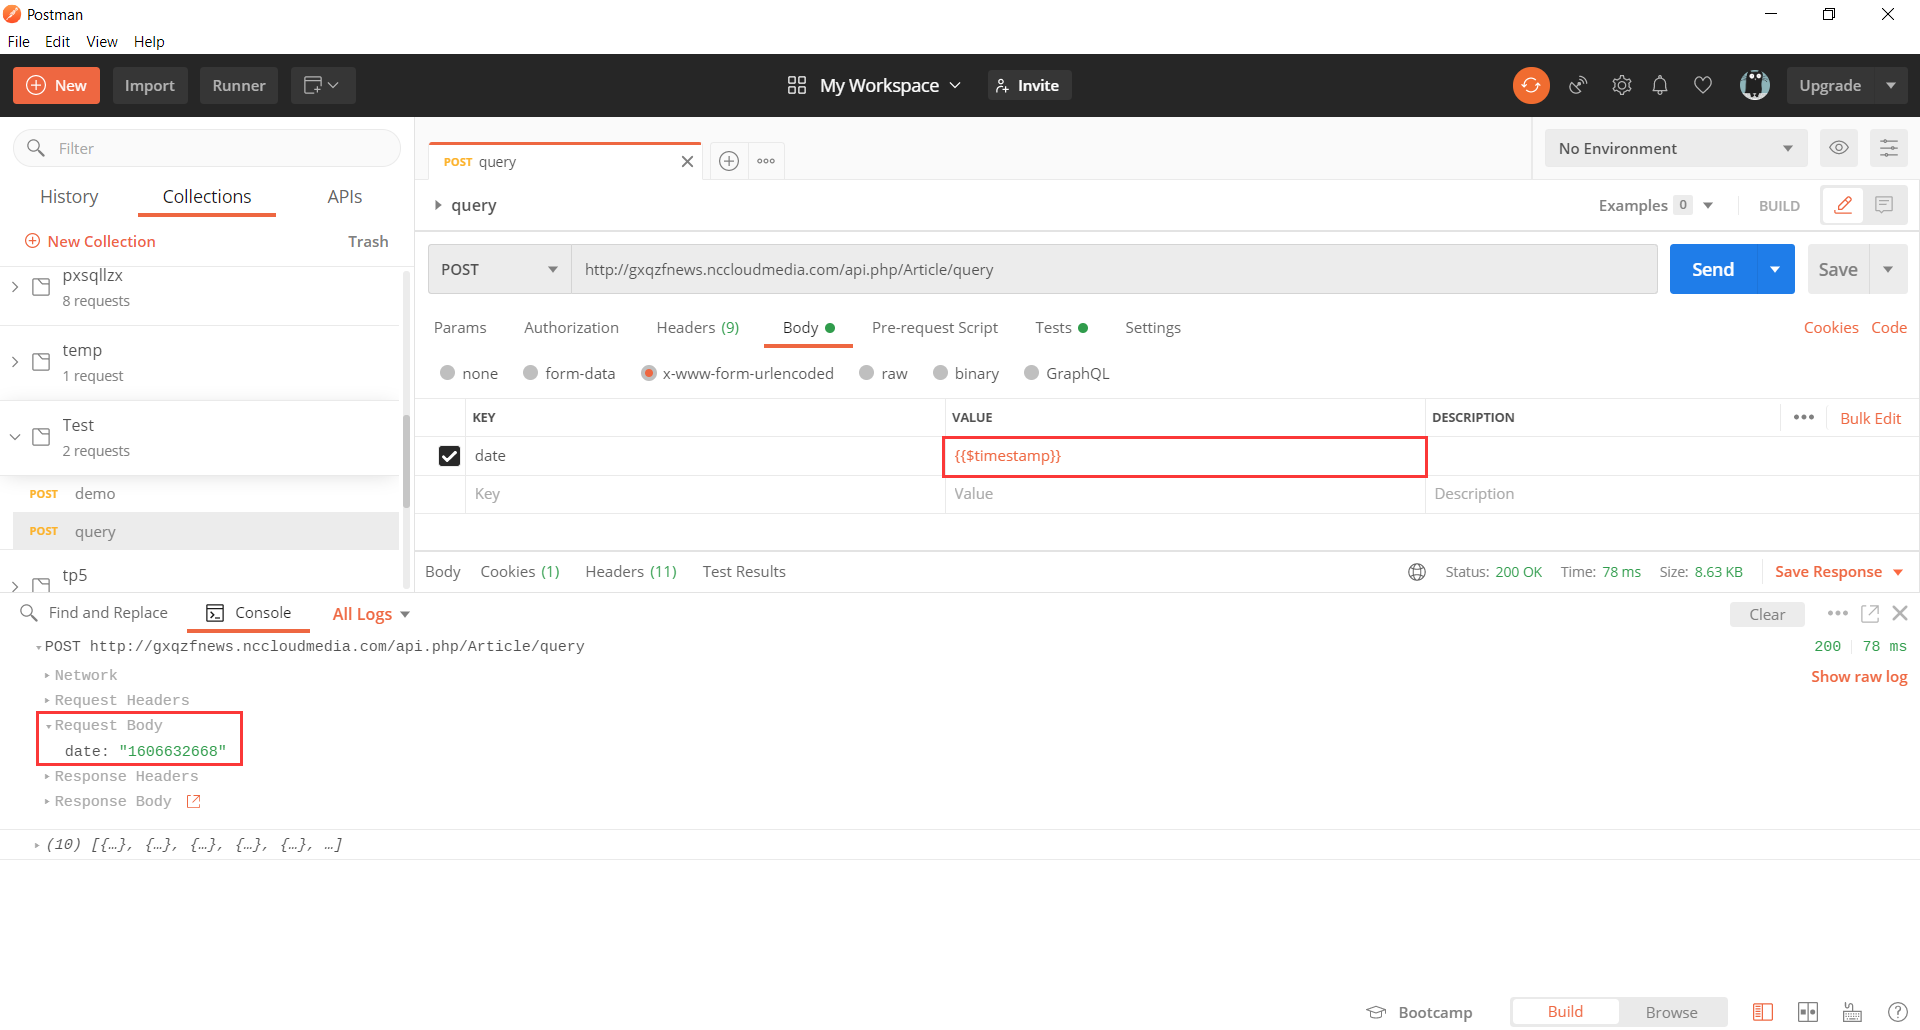1920x1030 pixels.
Task: Open the settings gear in header
Action: click(1621, 86)
